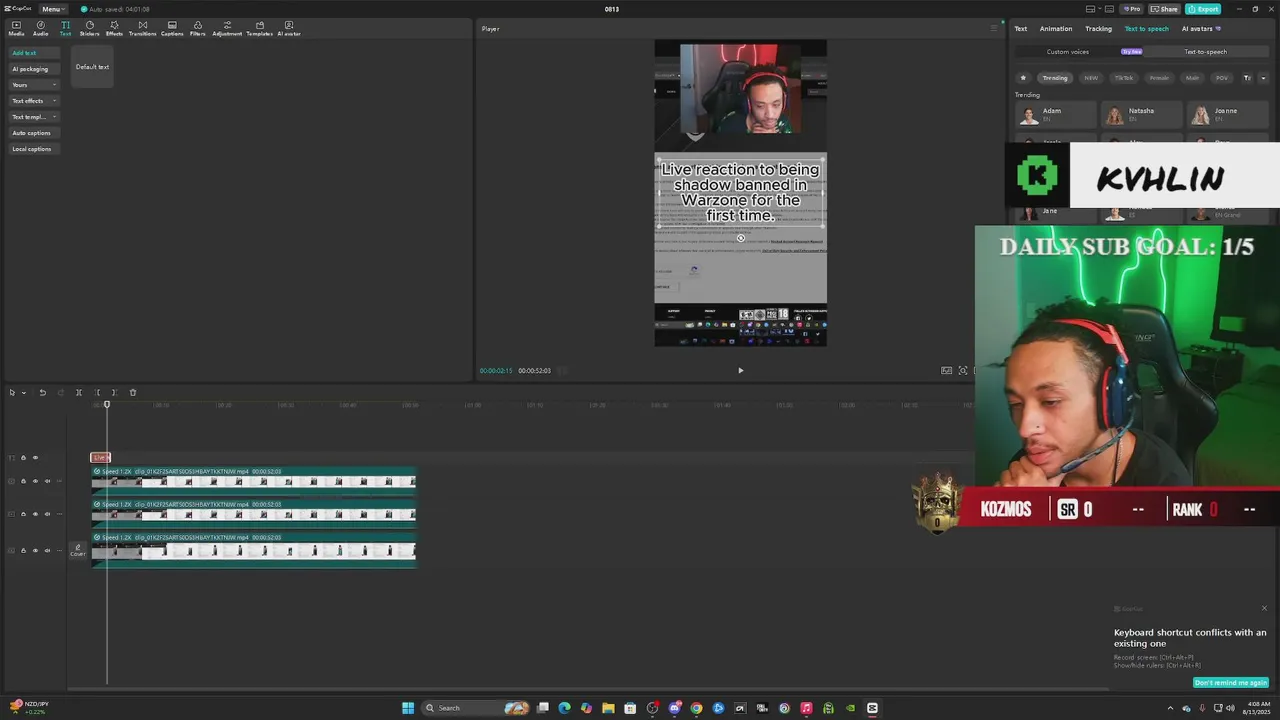Mute the main track beside Cover
The width and height of the screenshot is (1280, 720).
tap(47, 550)
